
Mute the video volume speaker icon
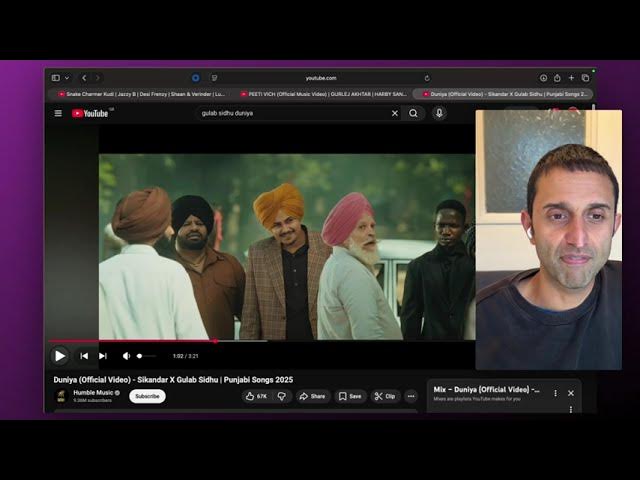127,356
